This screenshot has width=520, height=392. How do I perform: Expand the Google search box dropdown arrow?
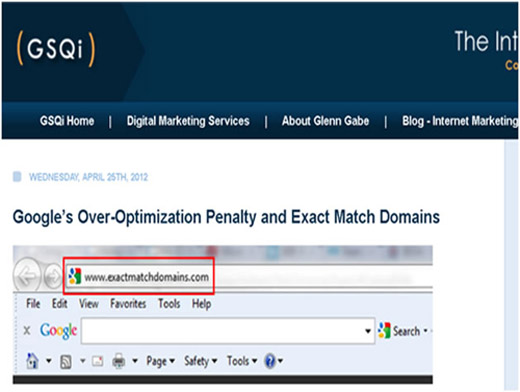[368, 331]
